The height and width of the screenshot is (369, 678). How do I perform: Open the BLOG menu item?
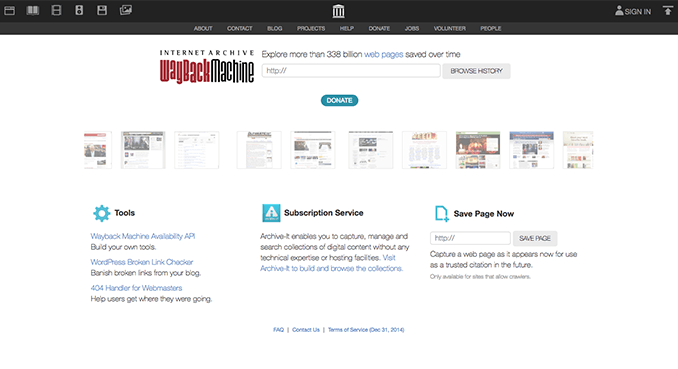[x=275, y=29]
